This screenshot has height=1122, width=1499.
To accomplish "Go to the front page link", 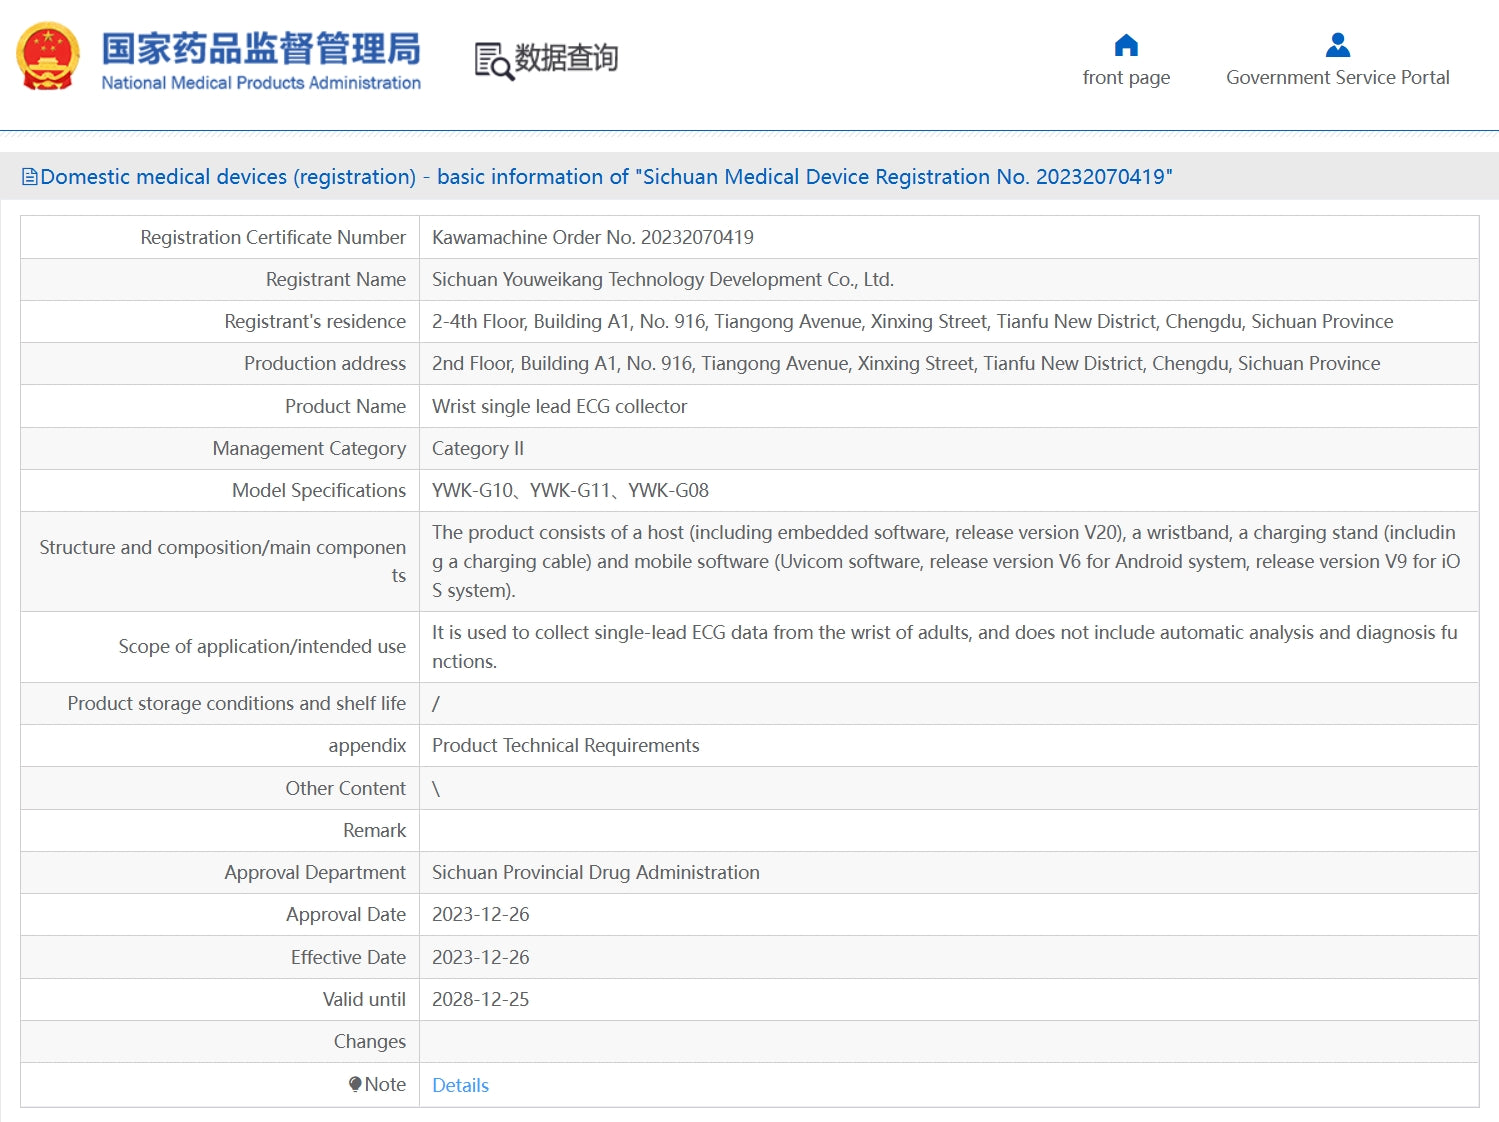I will coord(1126,78).
